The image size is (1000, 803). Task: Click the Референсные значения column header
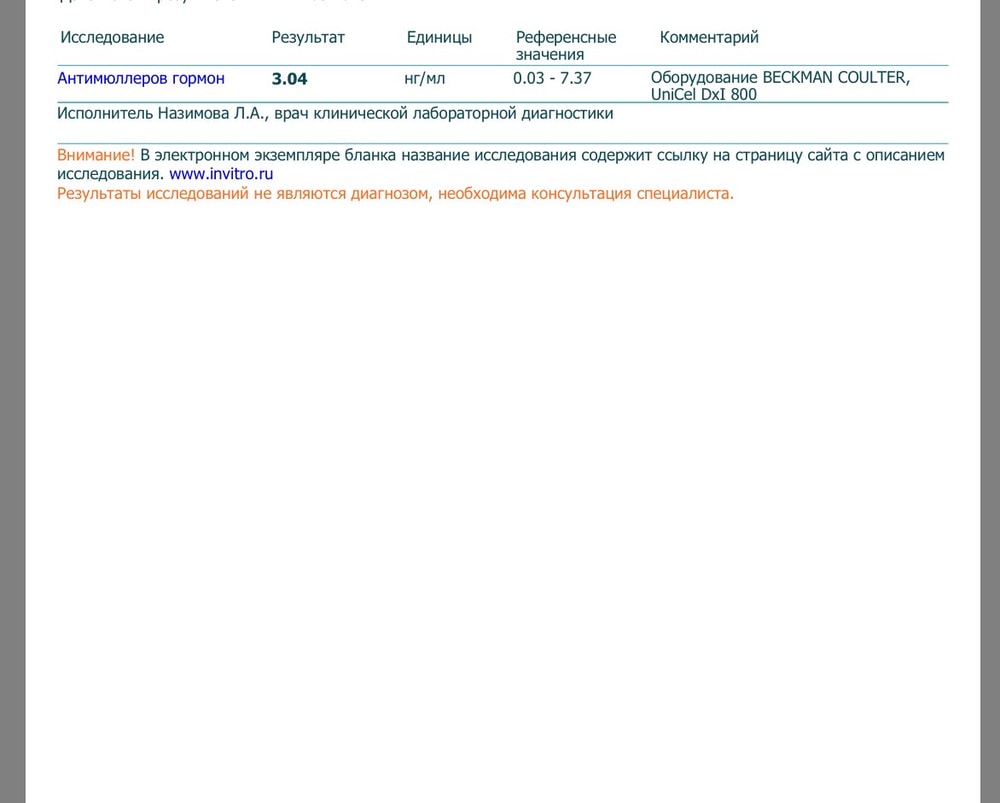(566, 45)
